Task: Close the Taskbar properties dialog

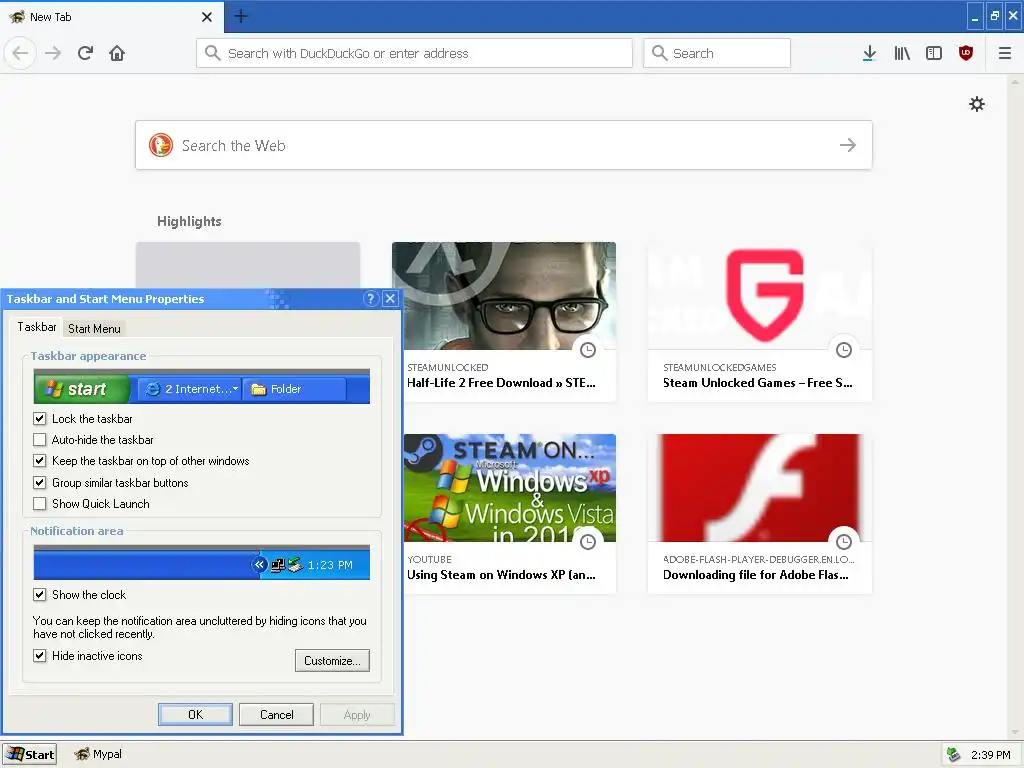Action: (x=390, y=298)
